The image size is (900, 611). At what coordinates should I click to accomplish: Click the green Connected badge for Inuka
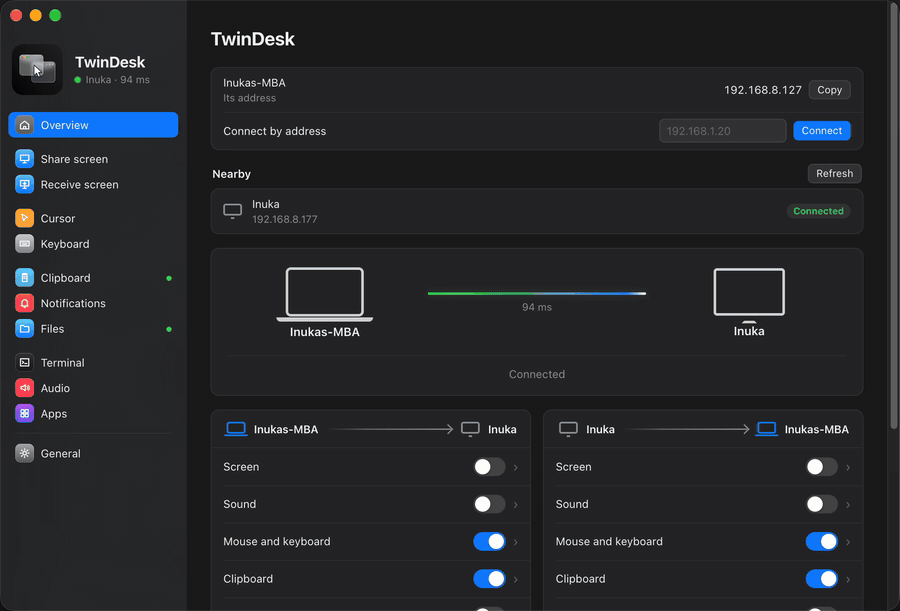[x=818, y=211]
